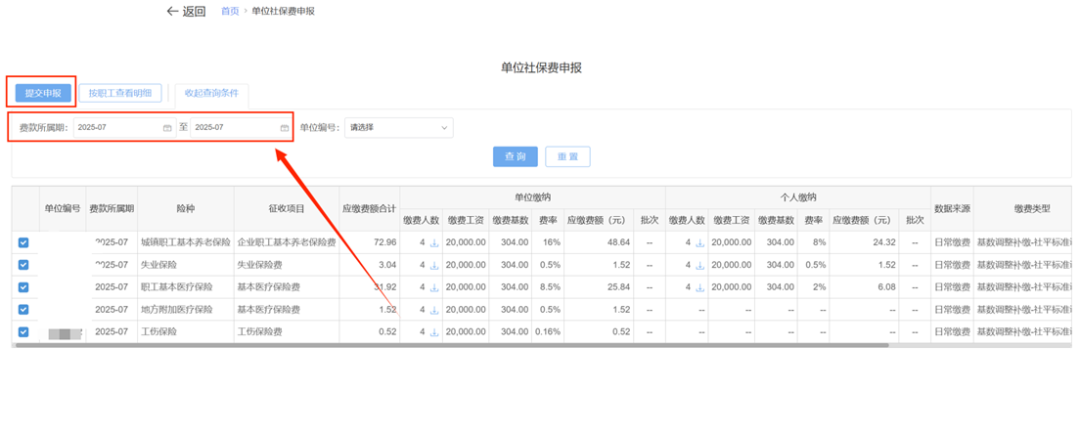Go to 首页 in breadcrumb
Screen dimensions: 1080x433
point(229,12)
